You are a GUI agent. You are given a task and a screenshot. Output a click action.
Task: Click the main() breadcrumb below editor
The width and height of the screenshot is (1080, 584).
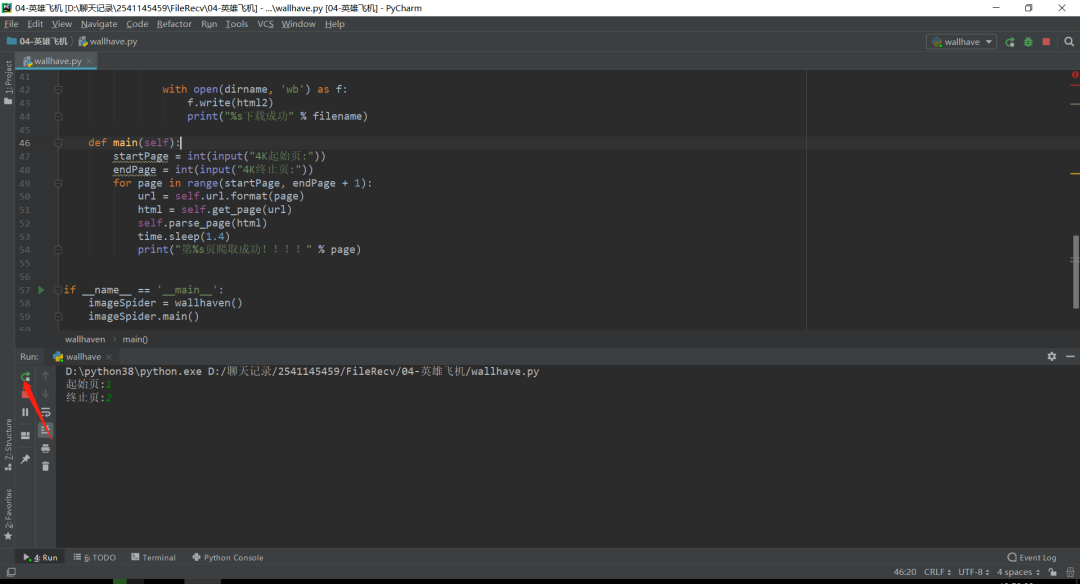coord(135,340)
